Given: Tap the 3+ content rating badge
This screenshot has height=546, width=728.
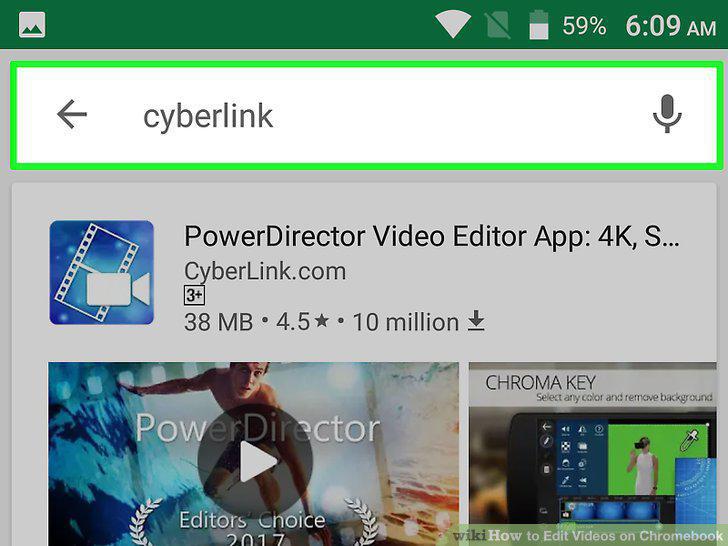Looking at the screenshot, I should [195, 295].
